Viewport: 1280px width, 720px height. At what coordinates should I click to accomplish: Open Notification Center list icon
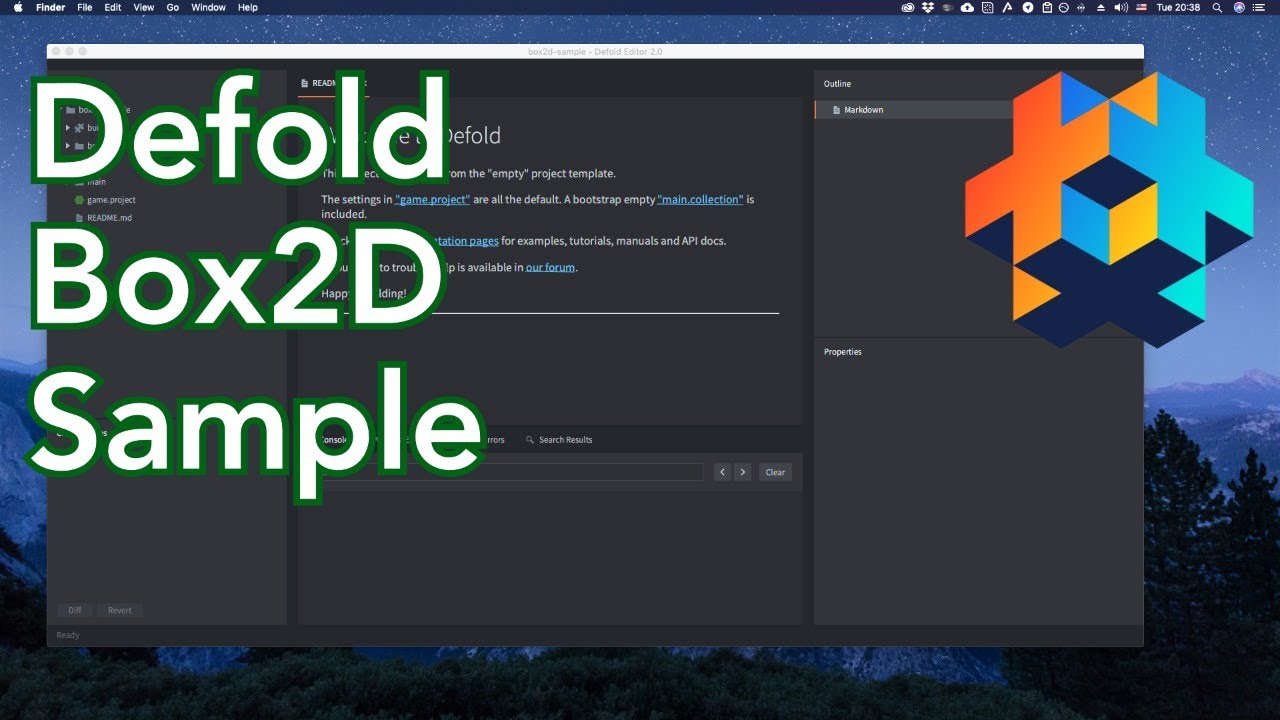pyautogui.click(x=1261, y=7)
